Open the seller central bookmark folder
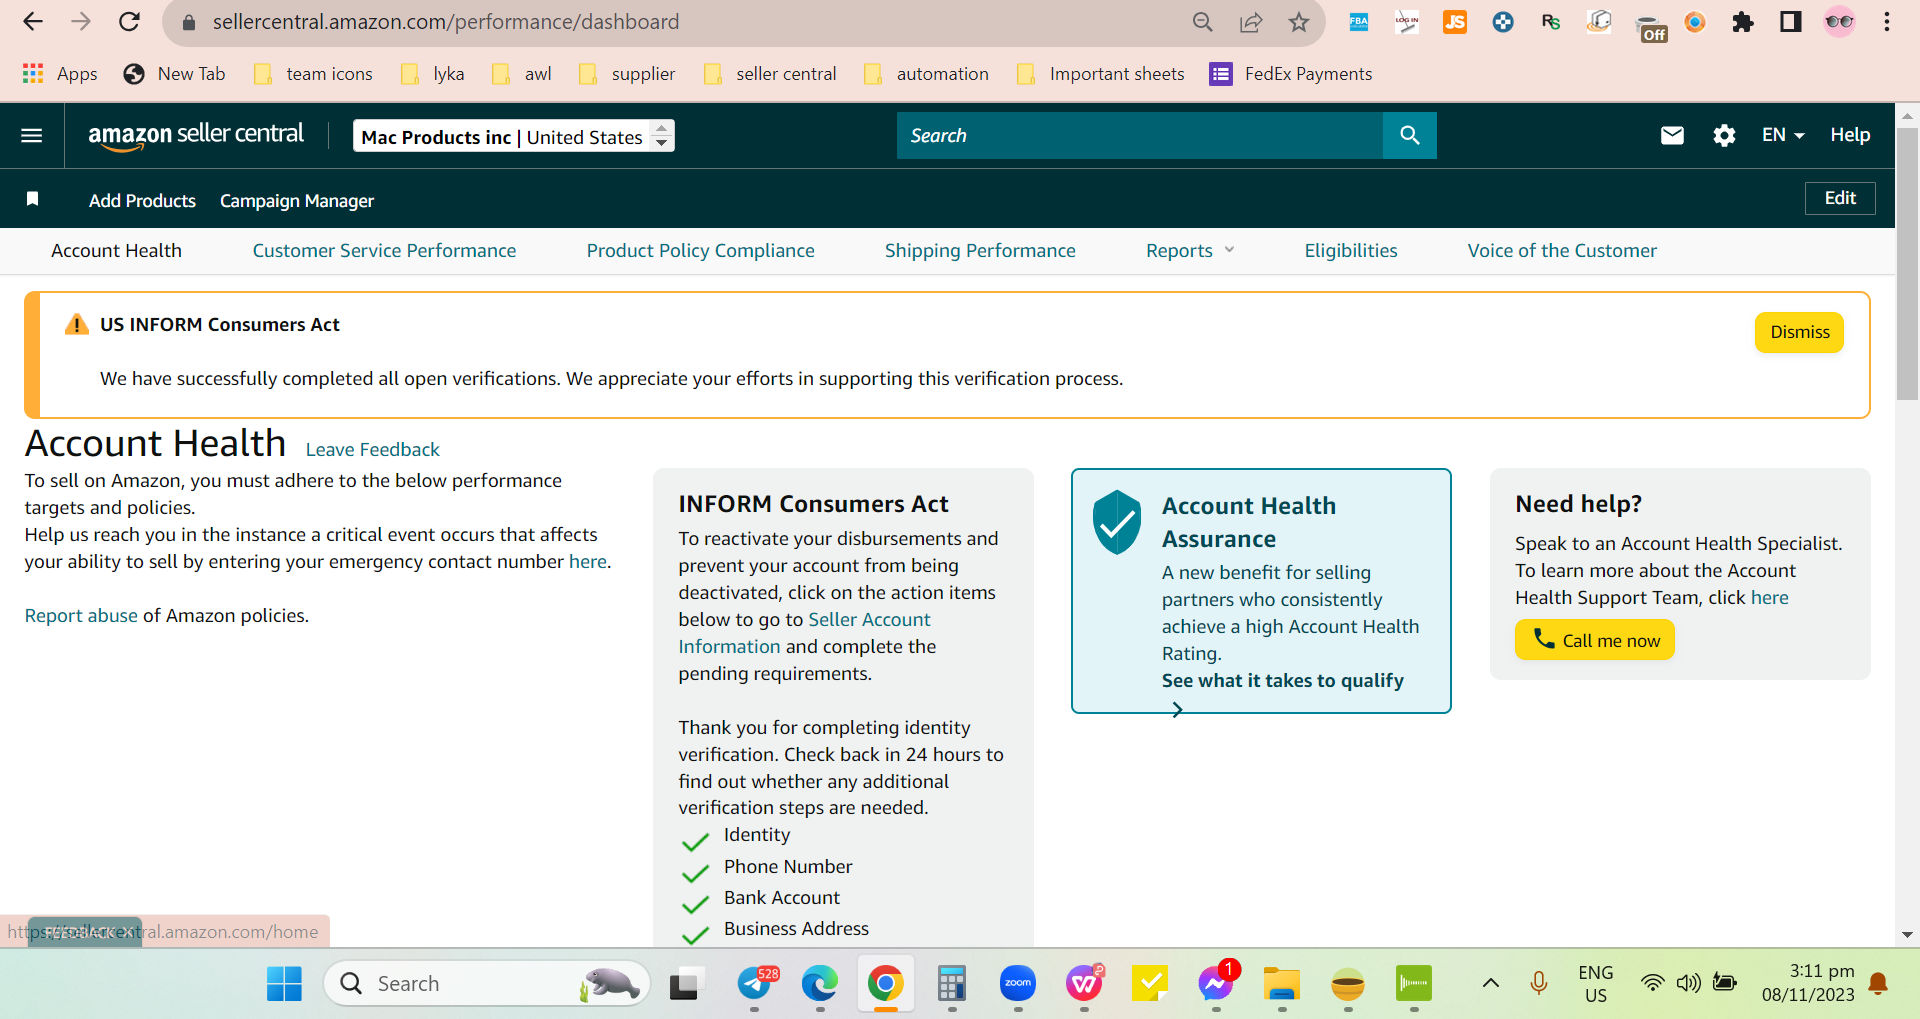The height and width of the screenshot is (1019, 1920). 771,74
